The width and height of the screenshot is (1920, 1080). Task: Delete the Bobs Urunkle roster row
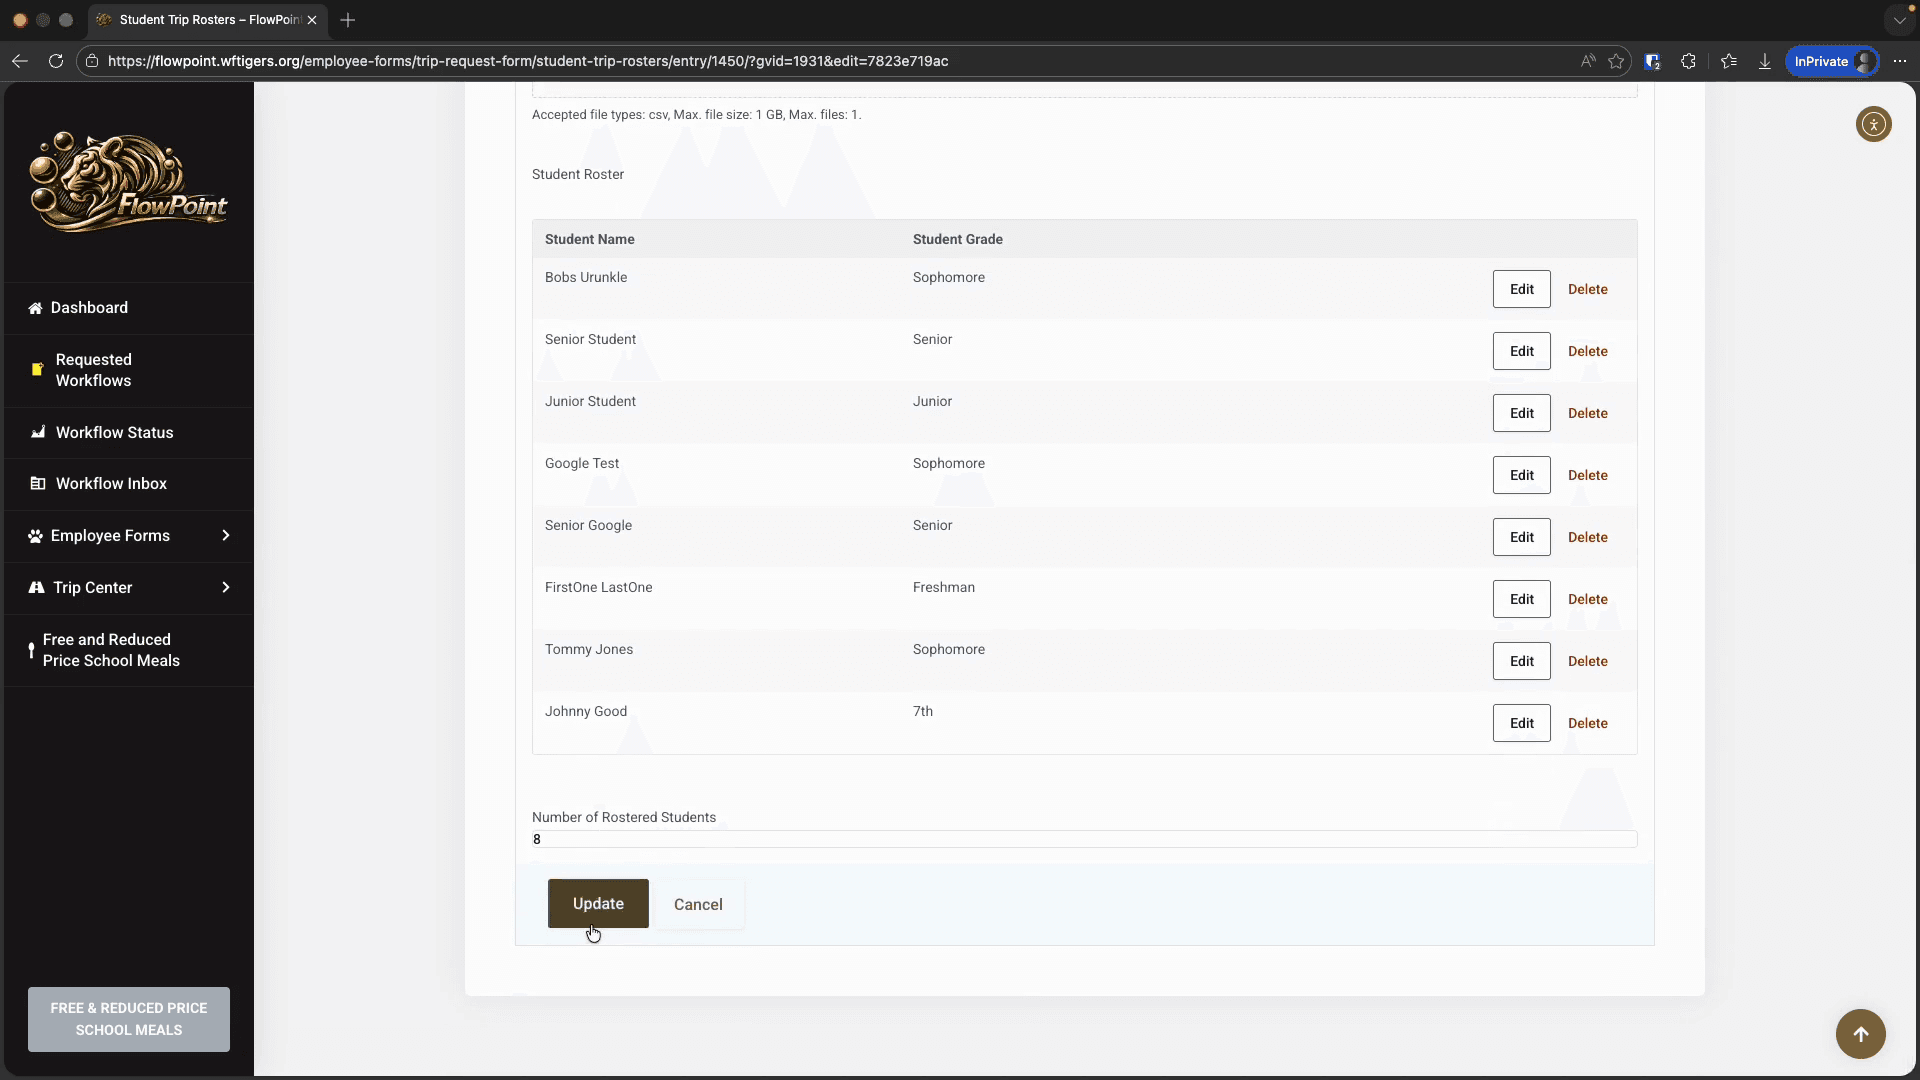tap(1587, 289)
